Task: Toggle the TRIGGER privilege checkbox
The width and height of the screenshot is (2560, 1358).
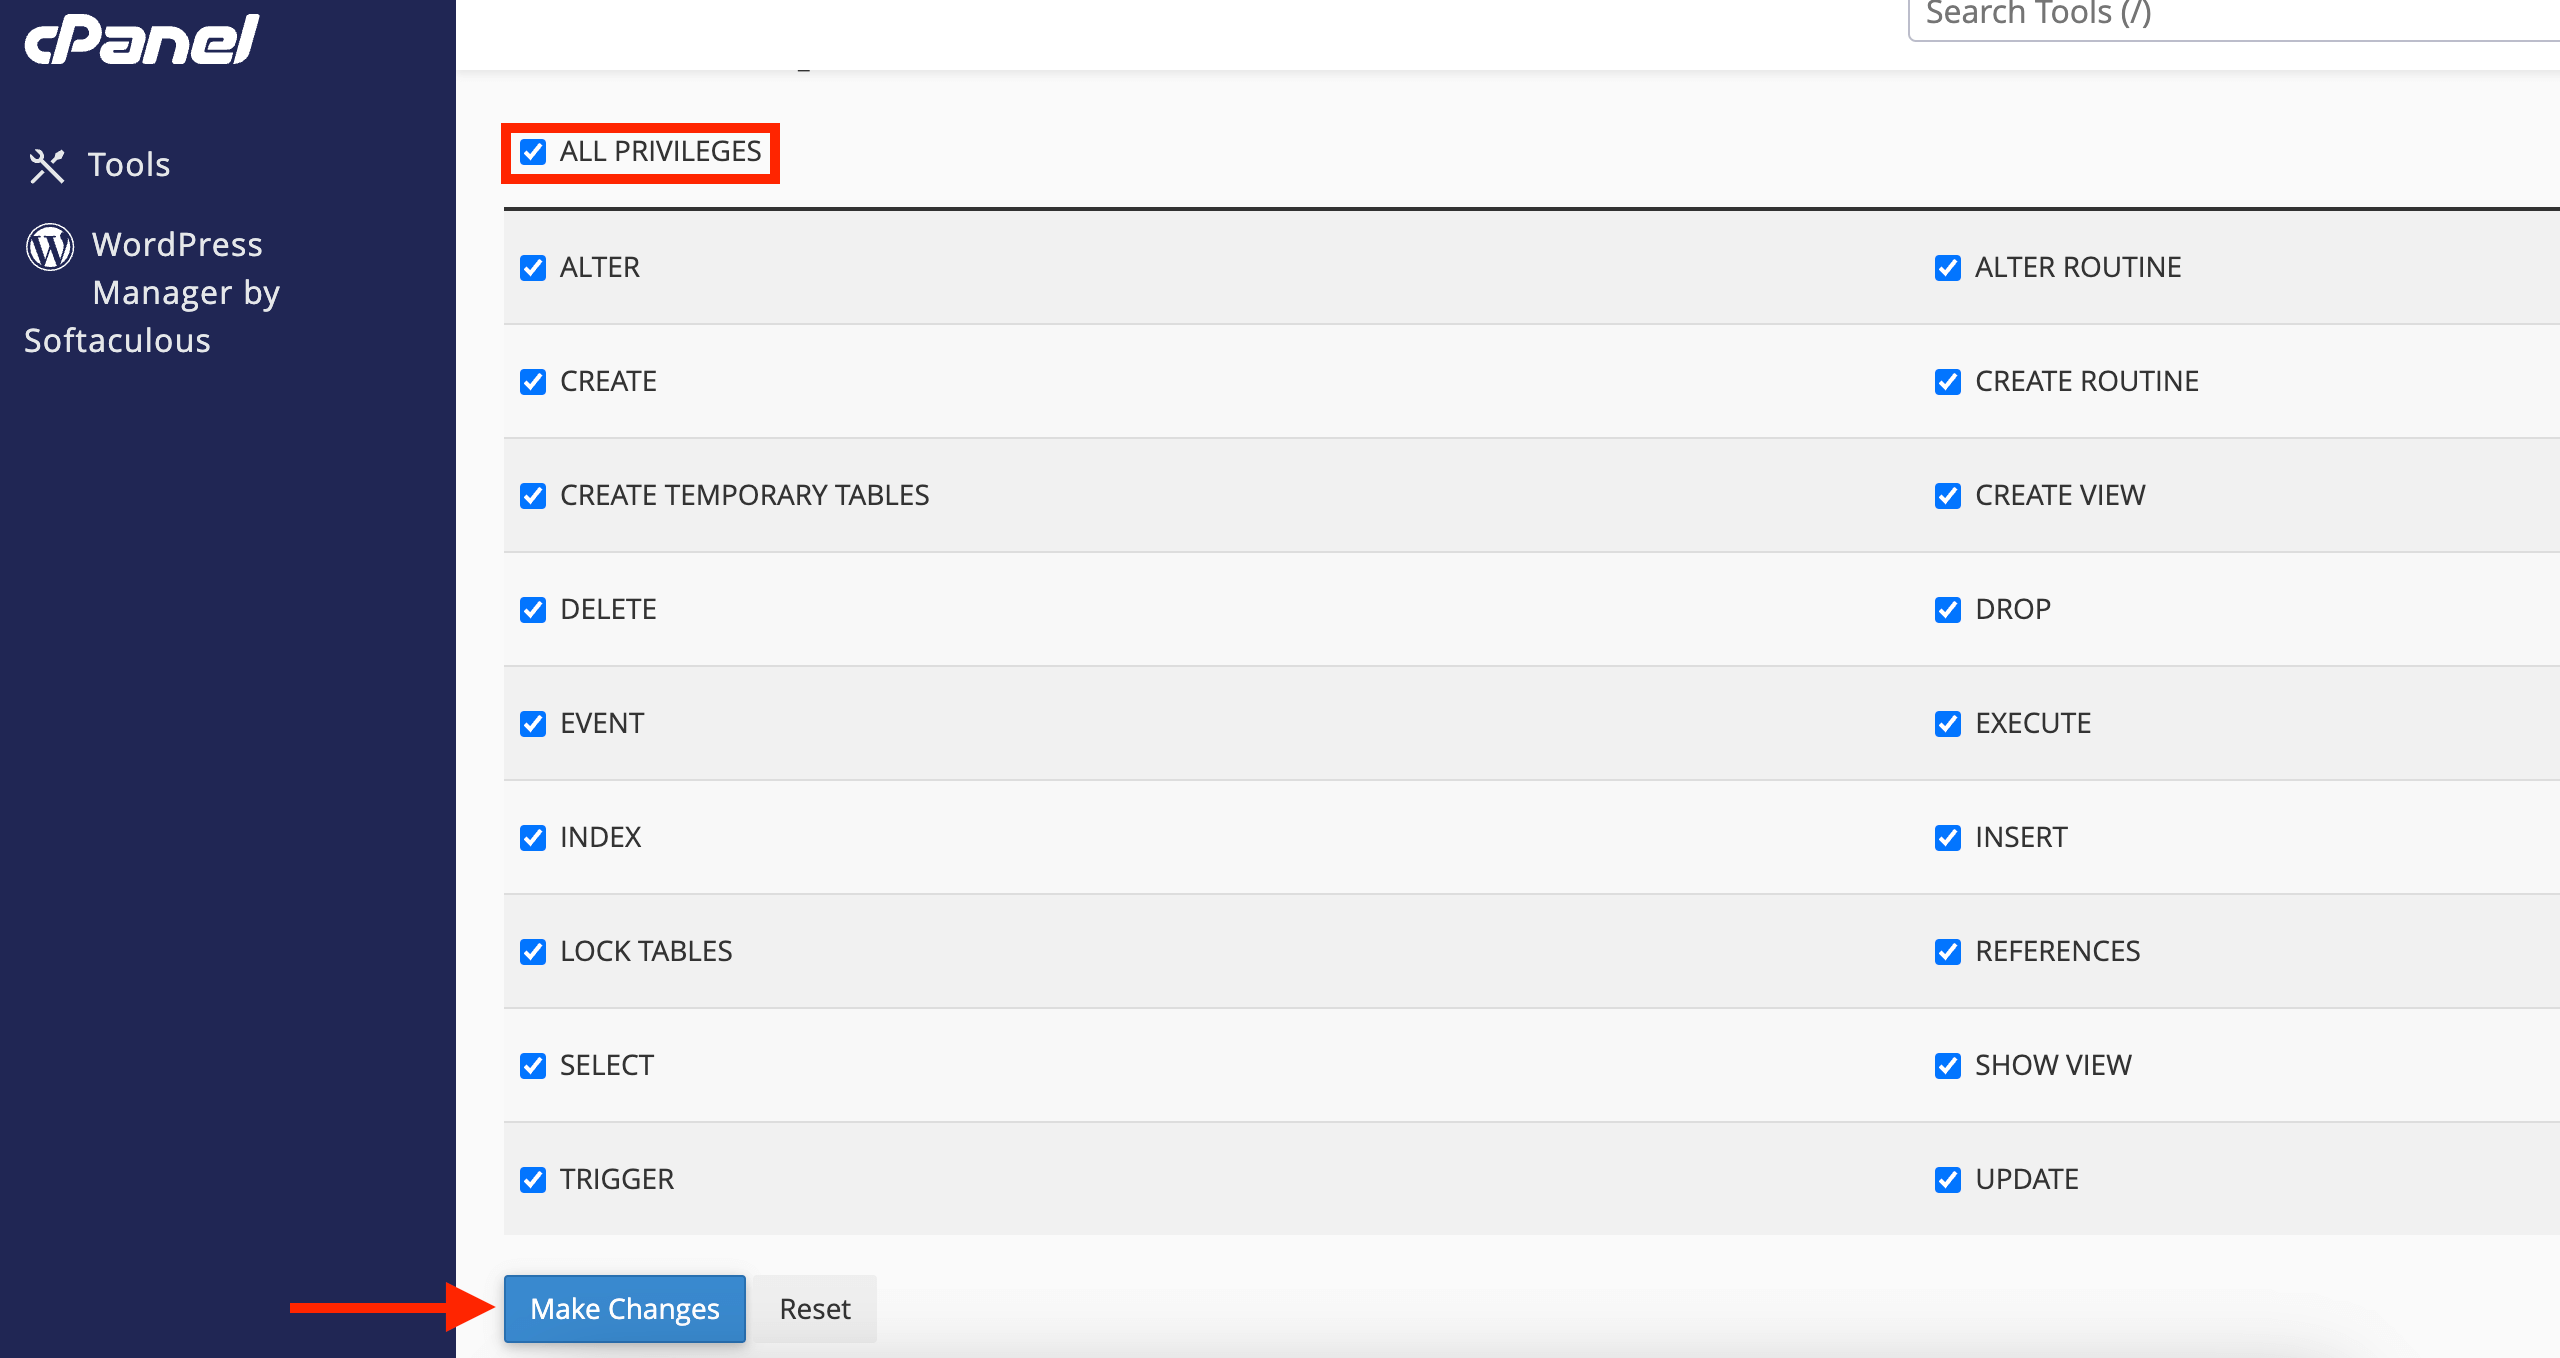Action: 533,1180
